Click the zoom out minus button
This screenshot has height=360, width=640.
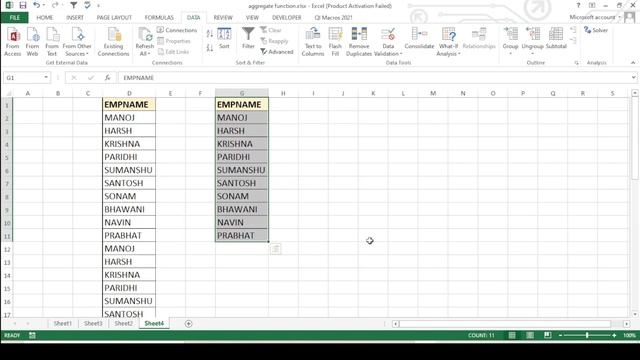point(560,335)
